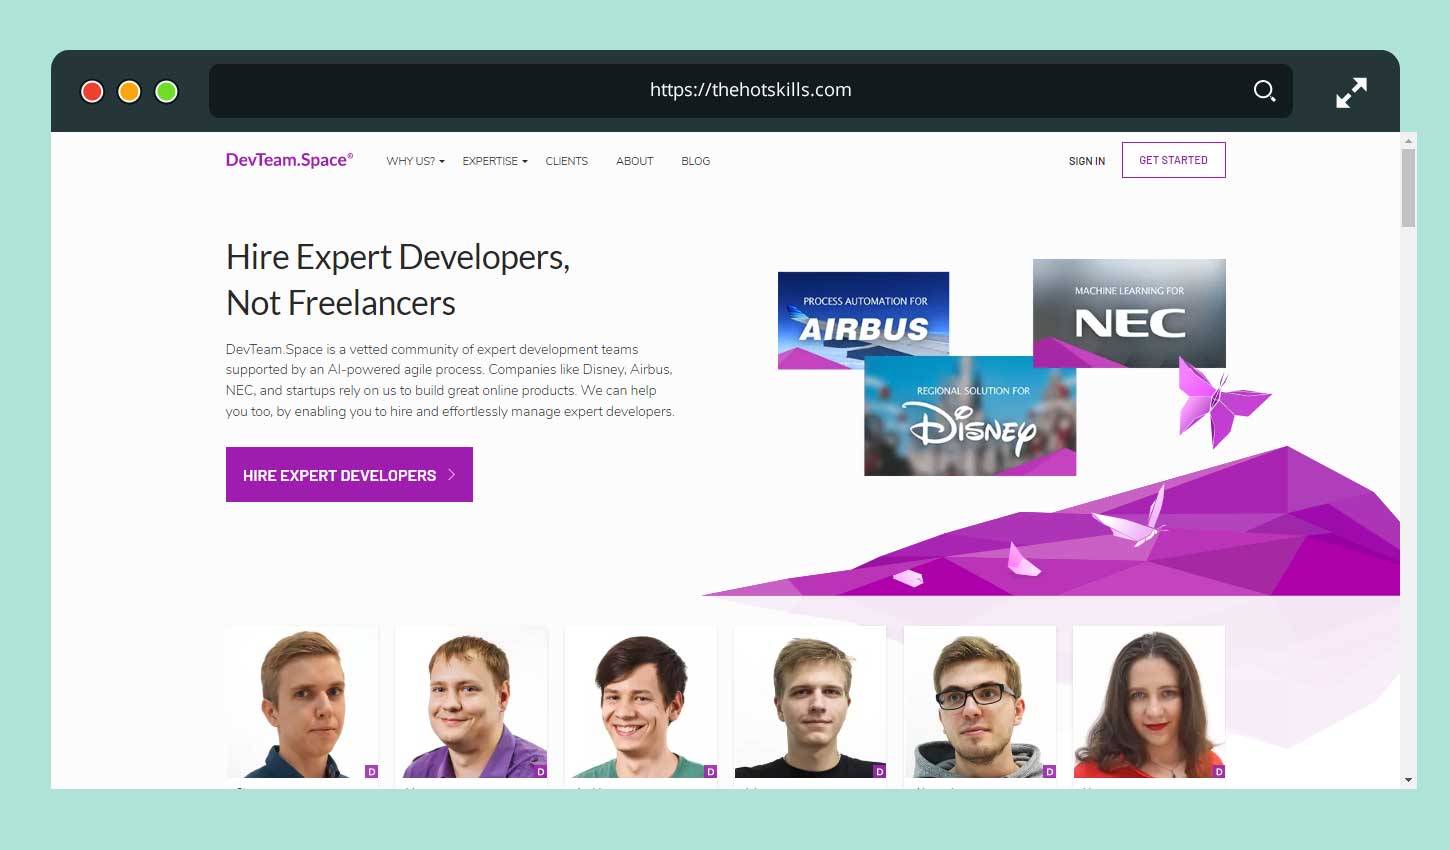
Task: Open the DevTeam.Space logo home link
Action: [289, 160]
